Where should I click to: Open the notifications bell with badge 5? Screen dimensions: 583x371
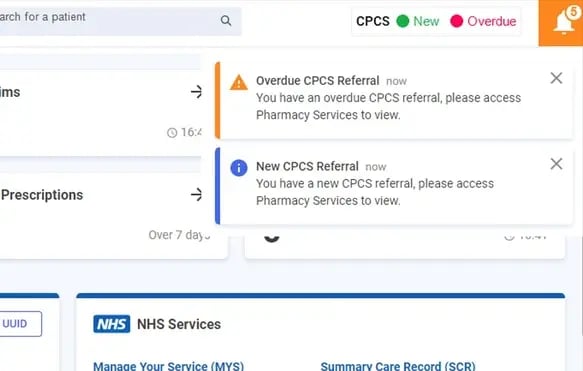point(561,23)
